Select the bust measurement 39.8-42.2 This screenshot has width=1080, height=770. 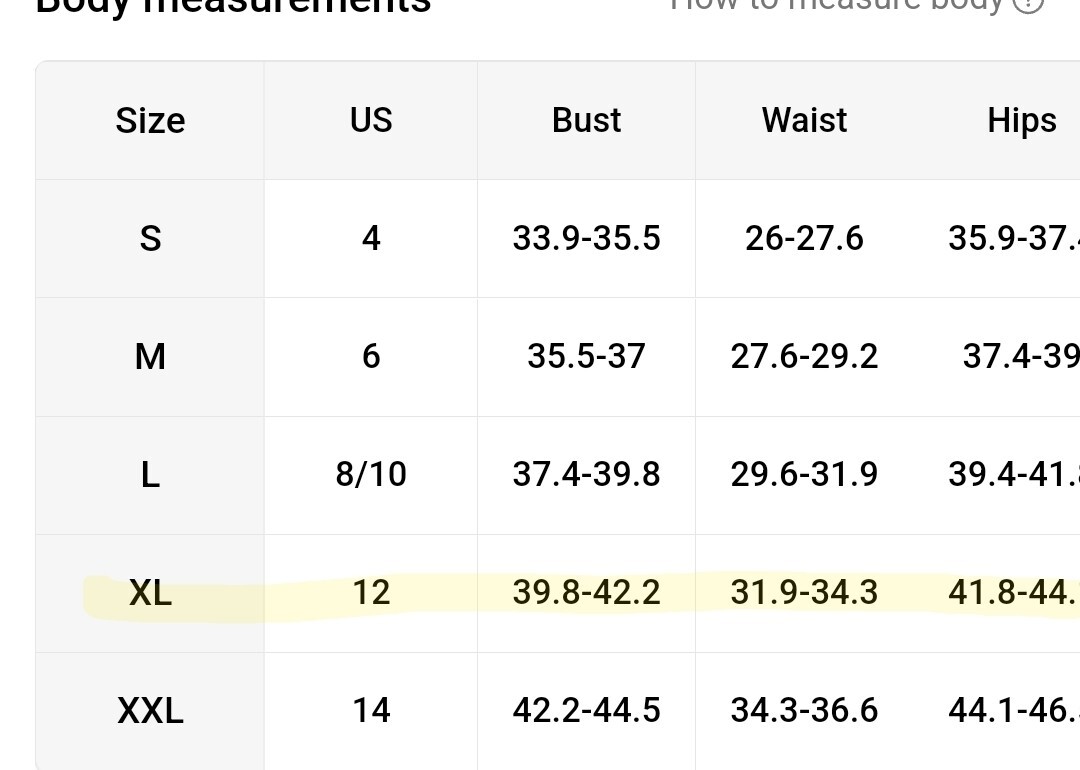coord(586,592)
